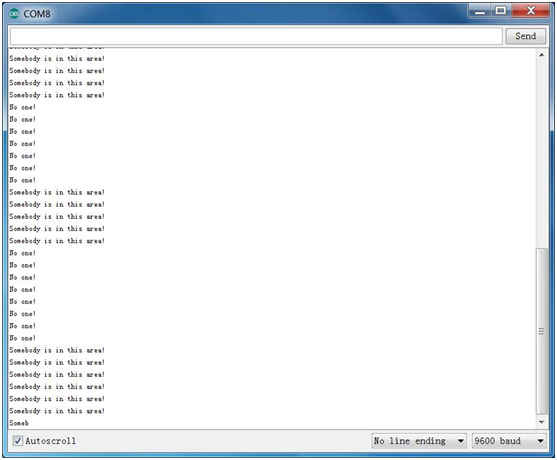Click the Autoscroll label text
557x460 pixels.
tap(50, 441)
